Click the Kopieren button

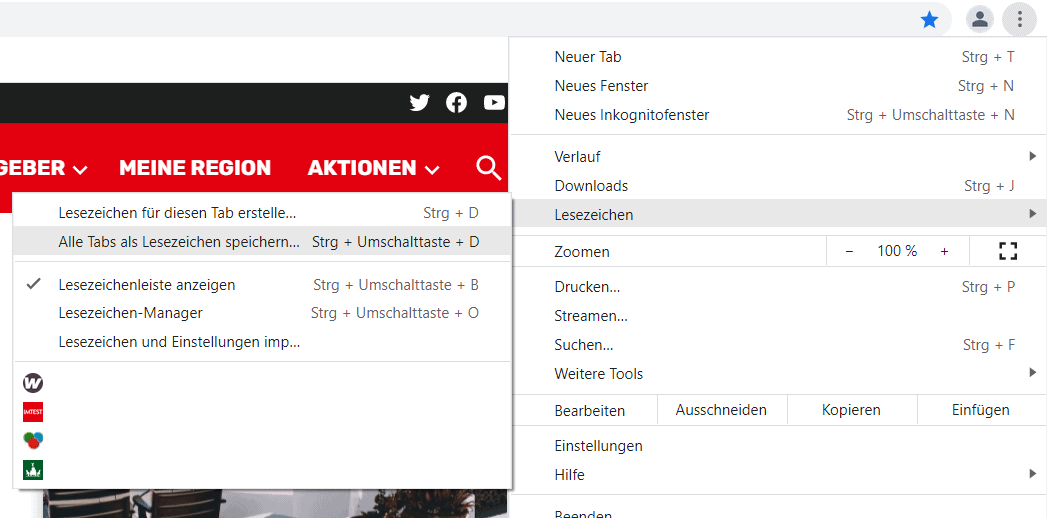pyautogui.click(x=851, y=409)
